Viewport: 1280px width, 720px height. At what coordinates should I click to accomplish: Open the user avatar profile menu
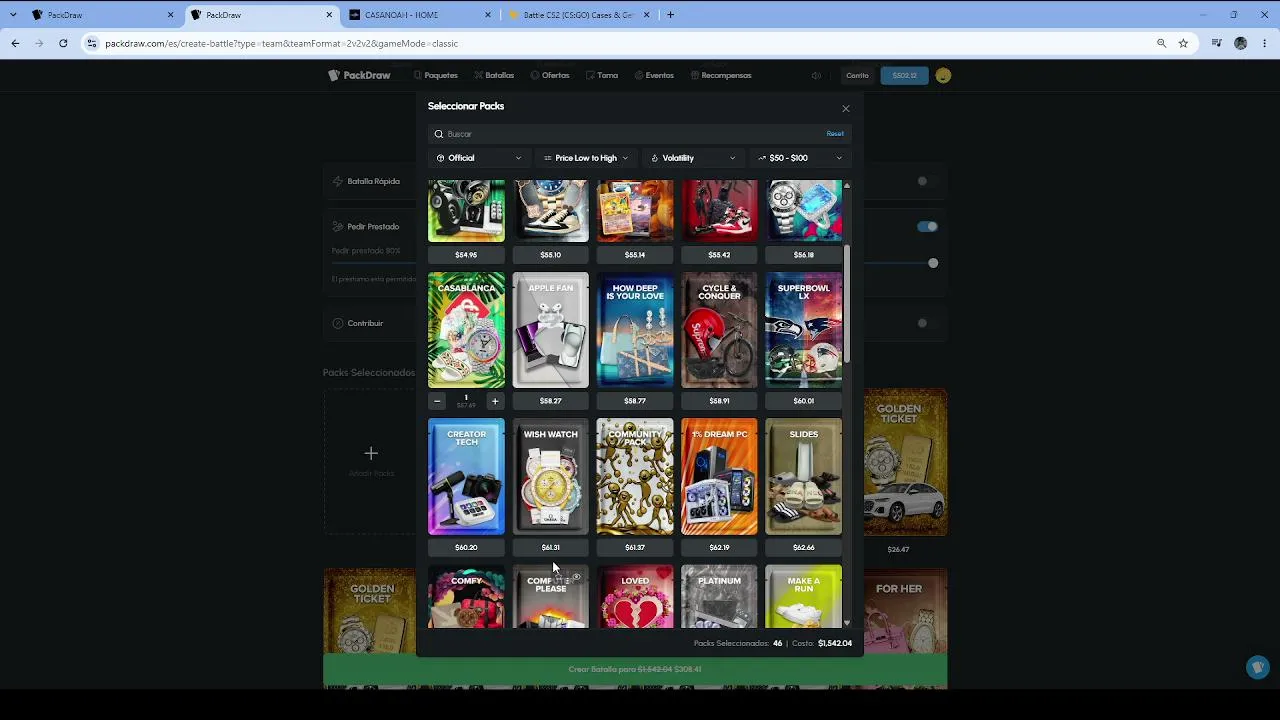(x=943, y=75)
